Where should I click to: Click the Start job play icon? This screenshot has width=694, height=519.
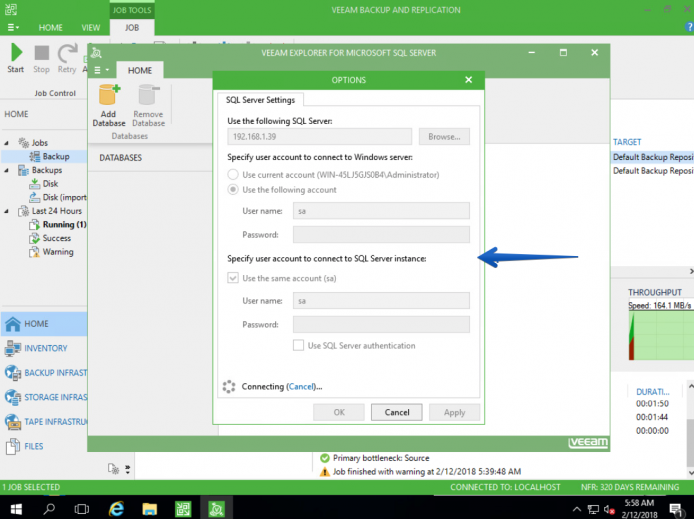[16, 53]
